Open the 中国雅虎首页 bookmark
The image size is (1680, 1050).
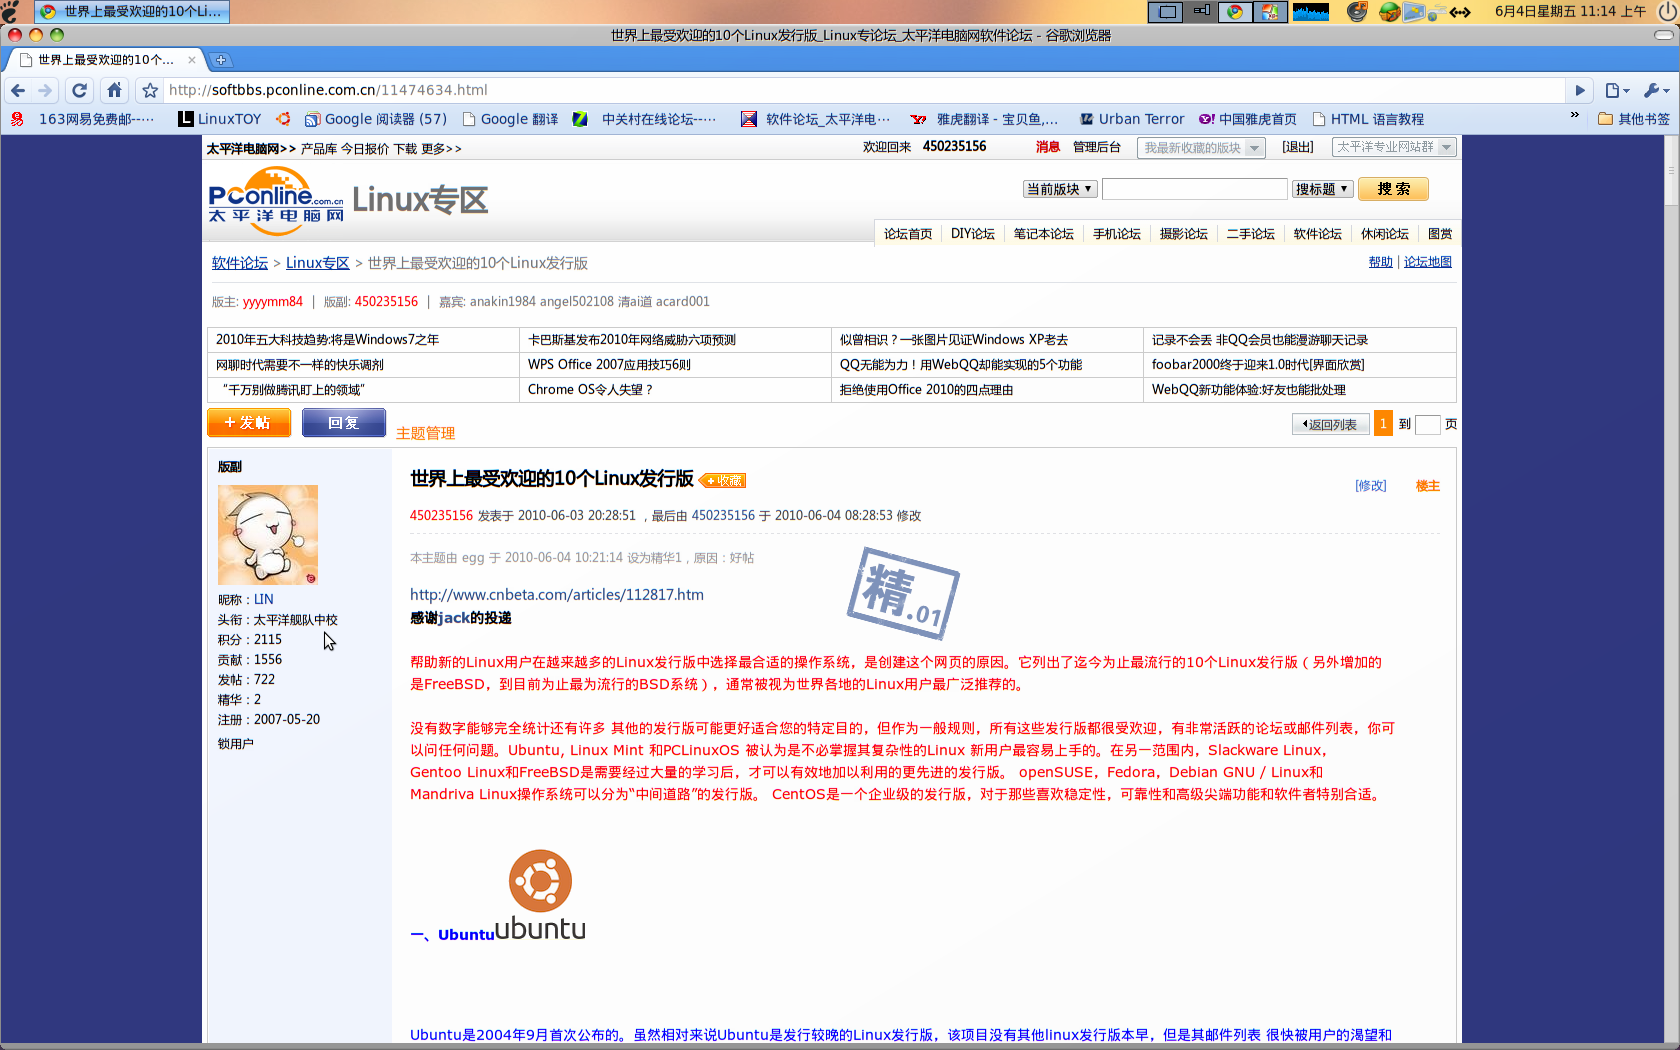coord(1248,119)
